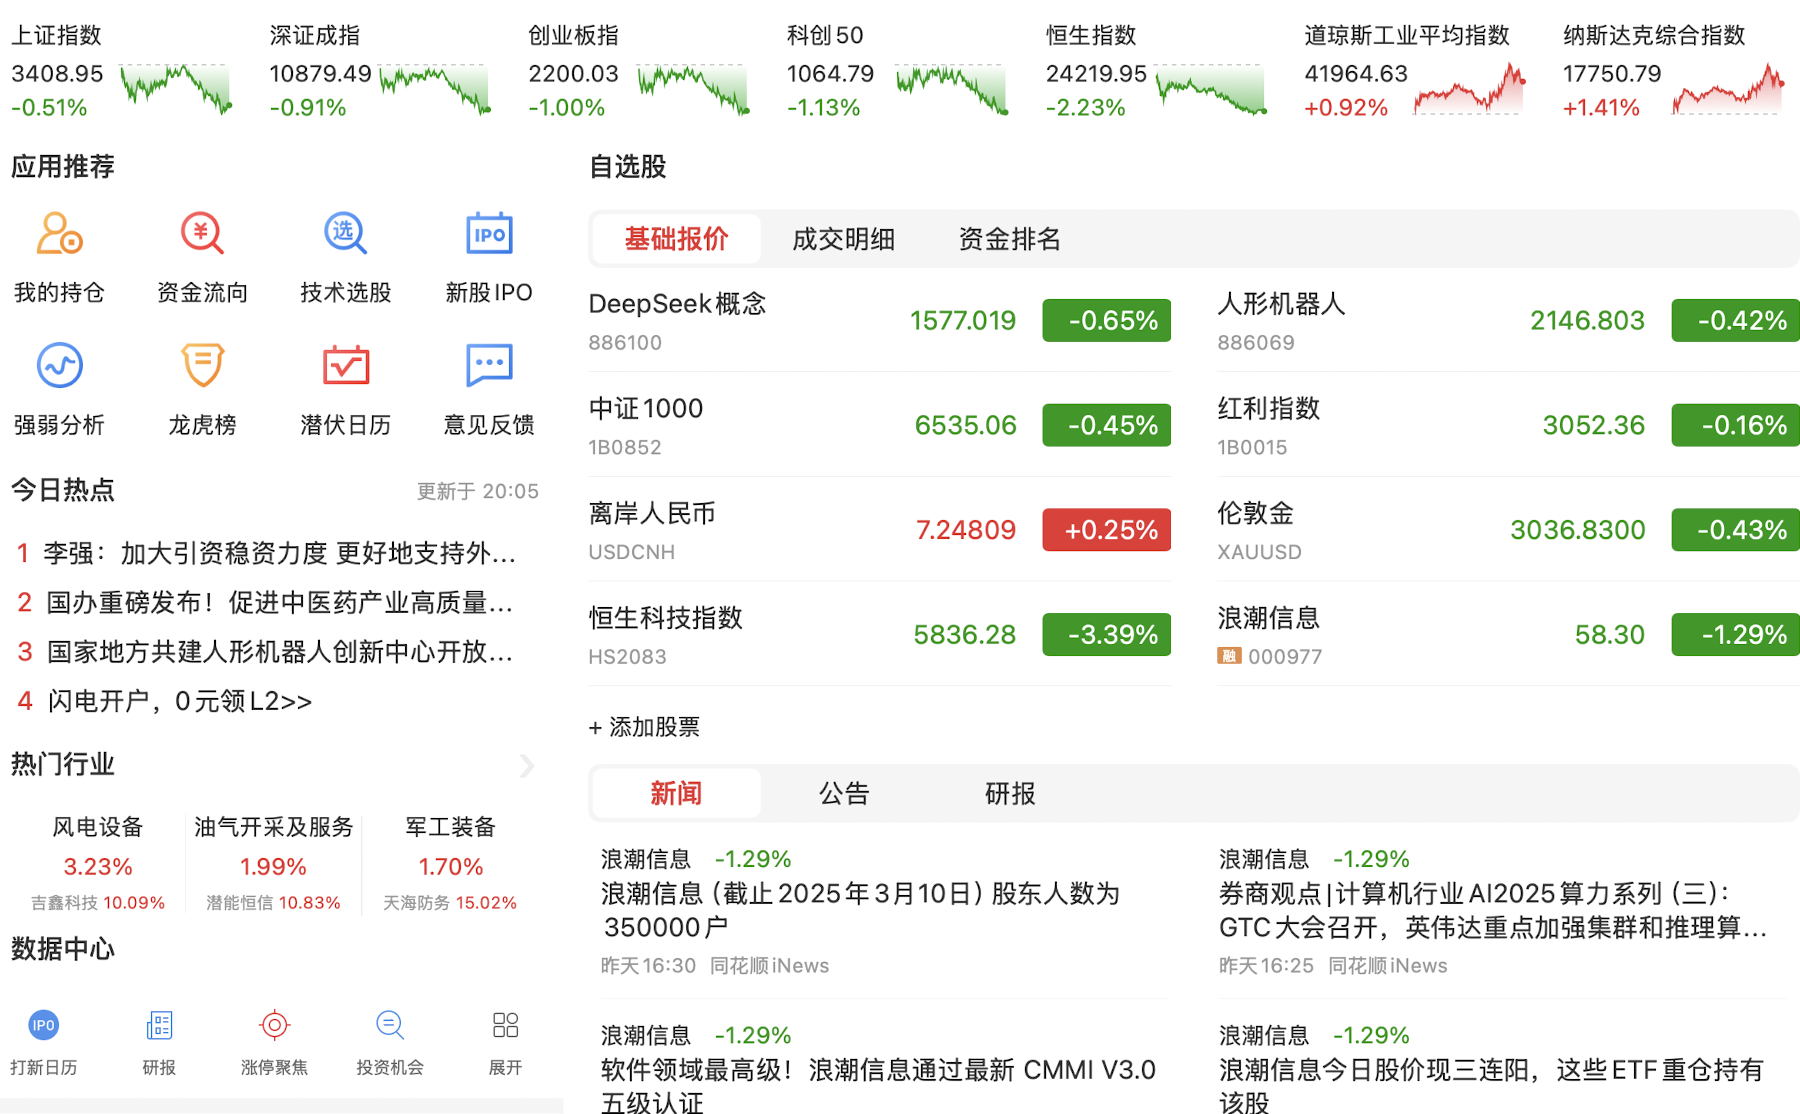Select the 恒生科技指数 watchlist row

(879, 634)
